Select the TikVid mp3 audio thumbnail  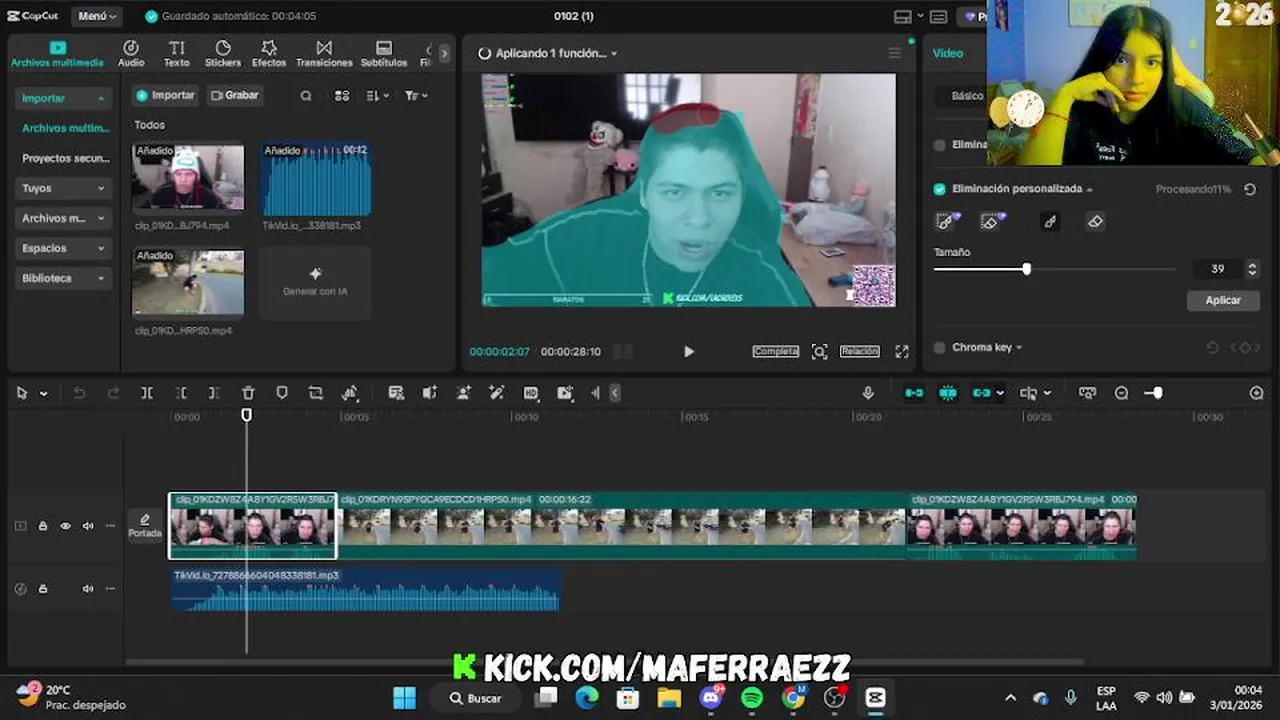tap(316, 178)
